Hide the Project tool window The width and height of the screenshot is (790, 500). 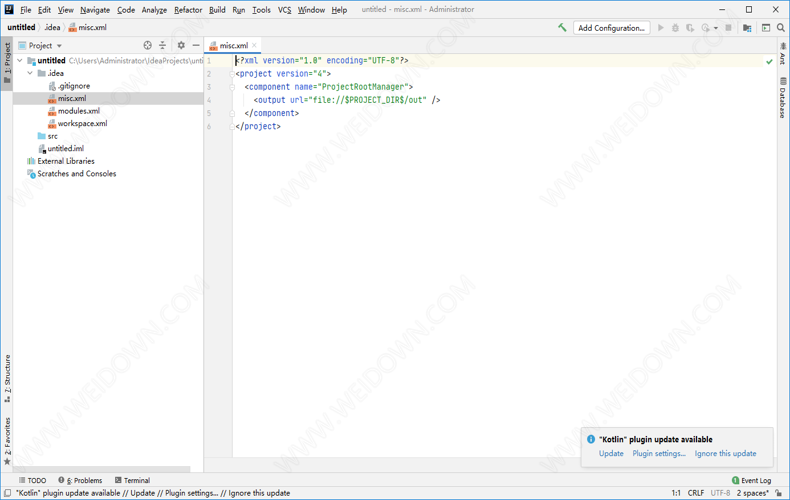(x=196, y=46)
